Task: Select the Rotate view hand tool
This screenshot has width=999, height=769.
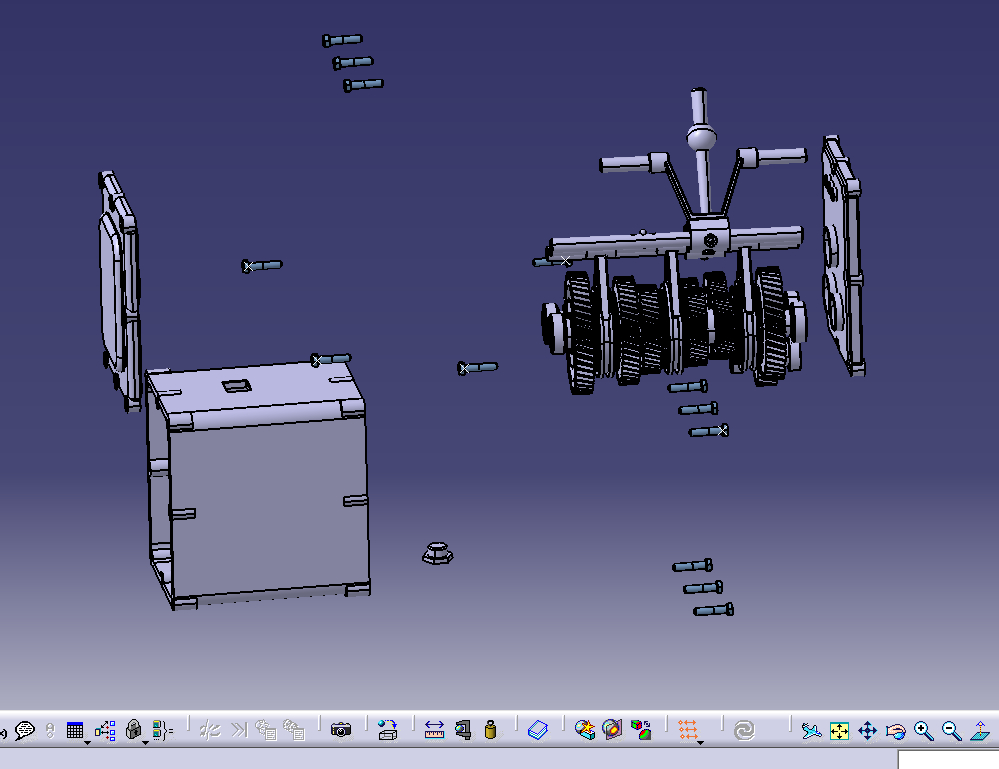Action: (x=896, y=731)
